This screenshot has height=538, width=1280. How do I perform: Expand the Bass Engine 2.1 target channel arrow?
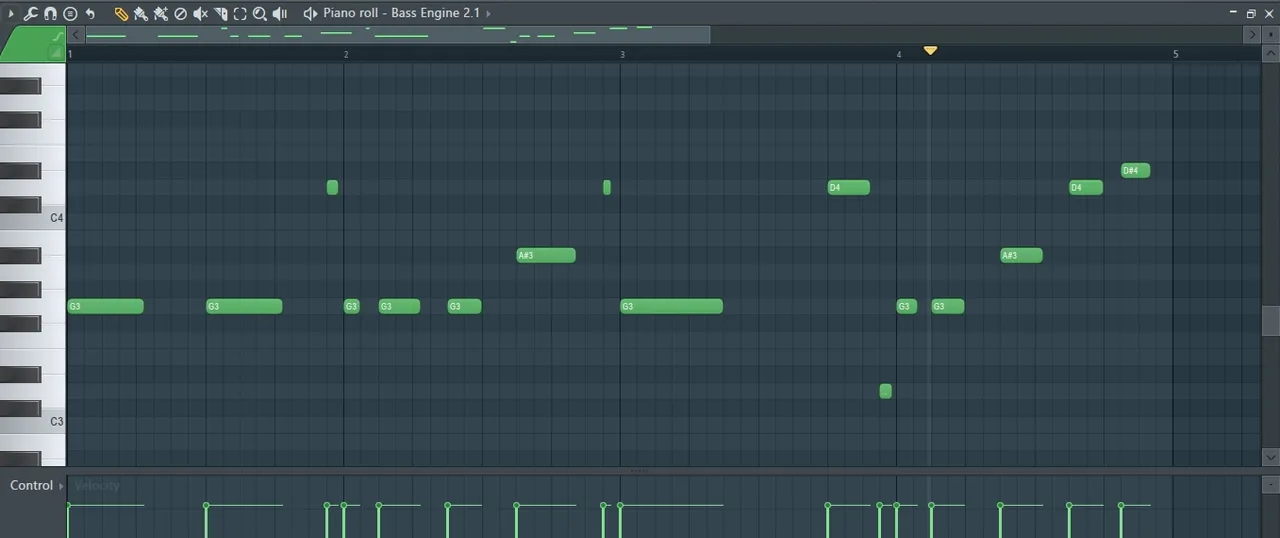tap(488, 13)
